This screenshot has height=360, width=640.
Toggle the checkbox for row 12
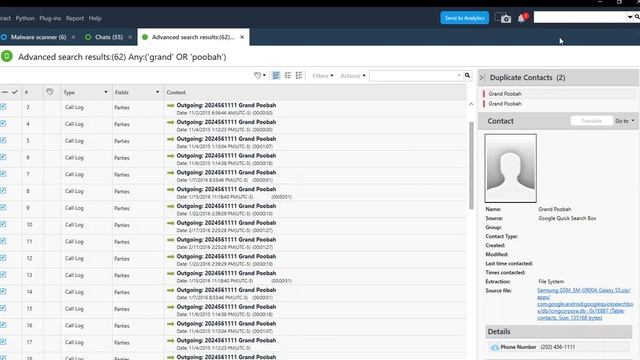click(x=3, y=258)
